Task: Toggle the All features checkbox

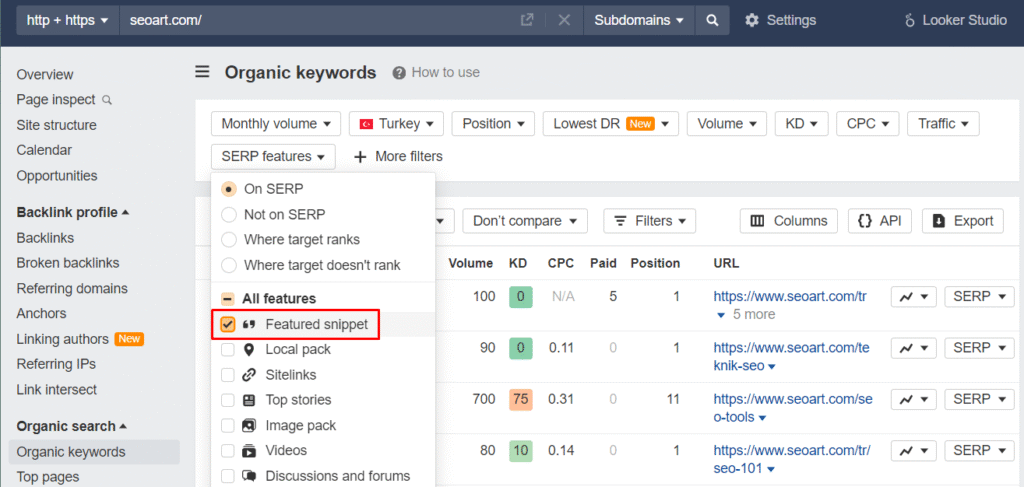Action: (228, 299)
